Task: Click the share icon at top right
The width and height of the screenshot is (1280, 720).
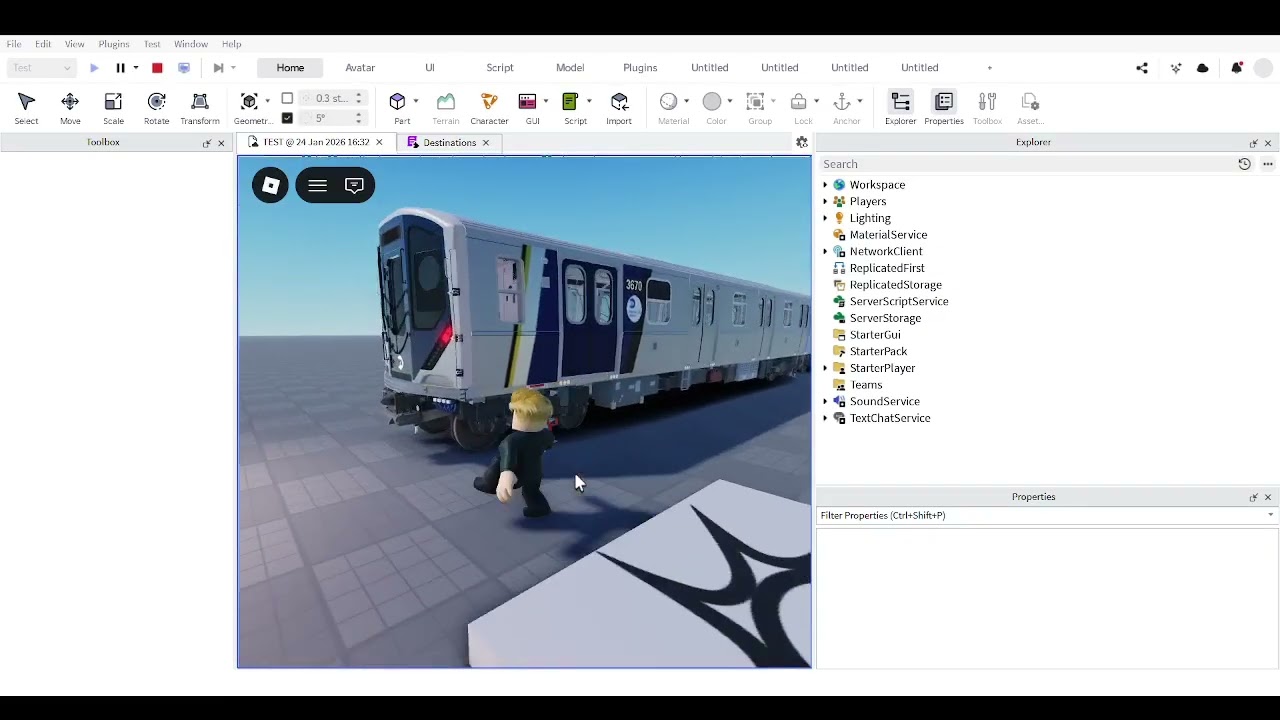Action: pos(1142,68)
